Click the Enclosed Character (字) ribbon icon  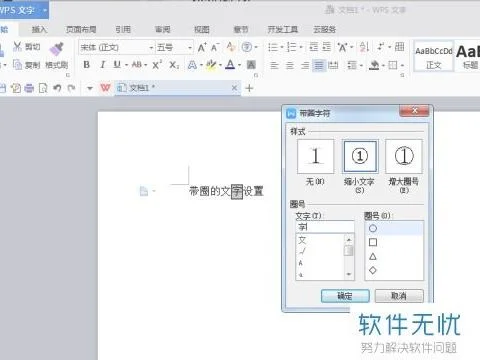coord(247,47)
